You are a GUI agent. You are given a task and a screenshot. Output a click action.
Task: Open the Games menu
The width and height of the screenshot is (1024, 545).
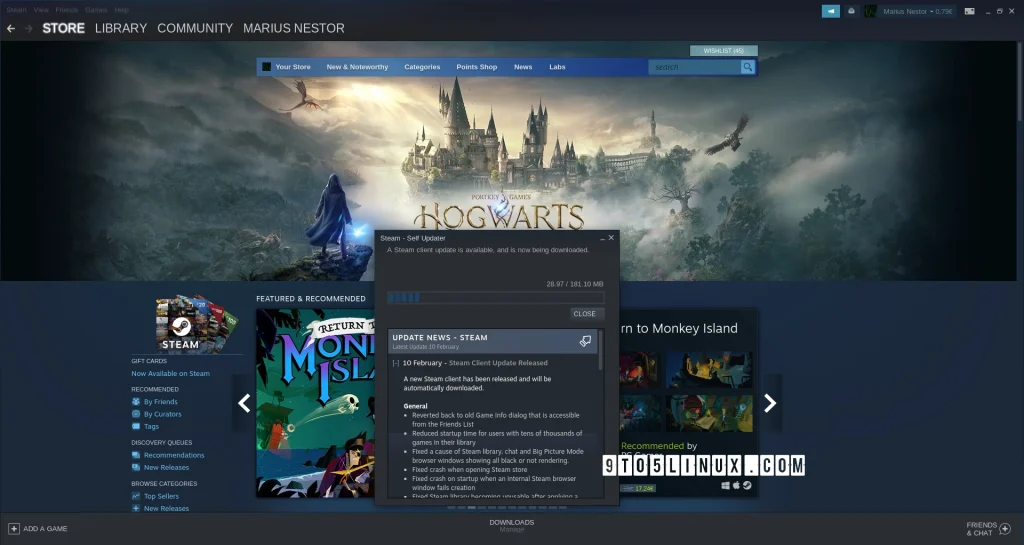[96, 10]
